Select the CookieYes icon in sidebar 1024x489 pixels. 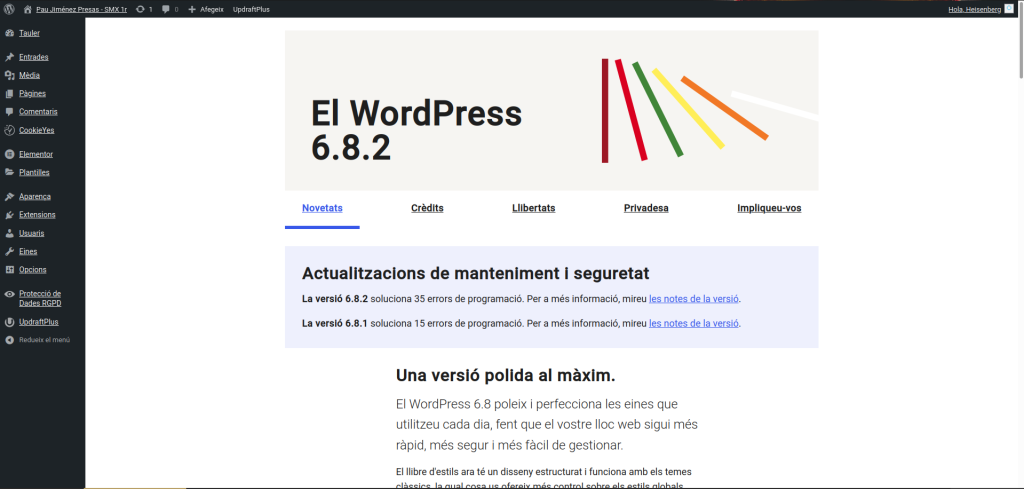click(9, 130)
